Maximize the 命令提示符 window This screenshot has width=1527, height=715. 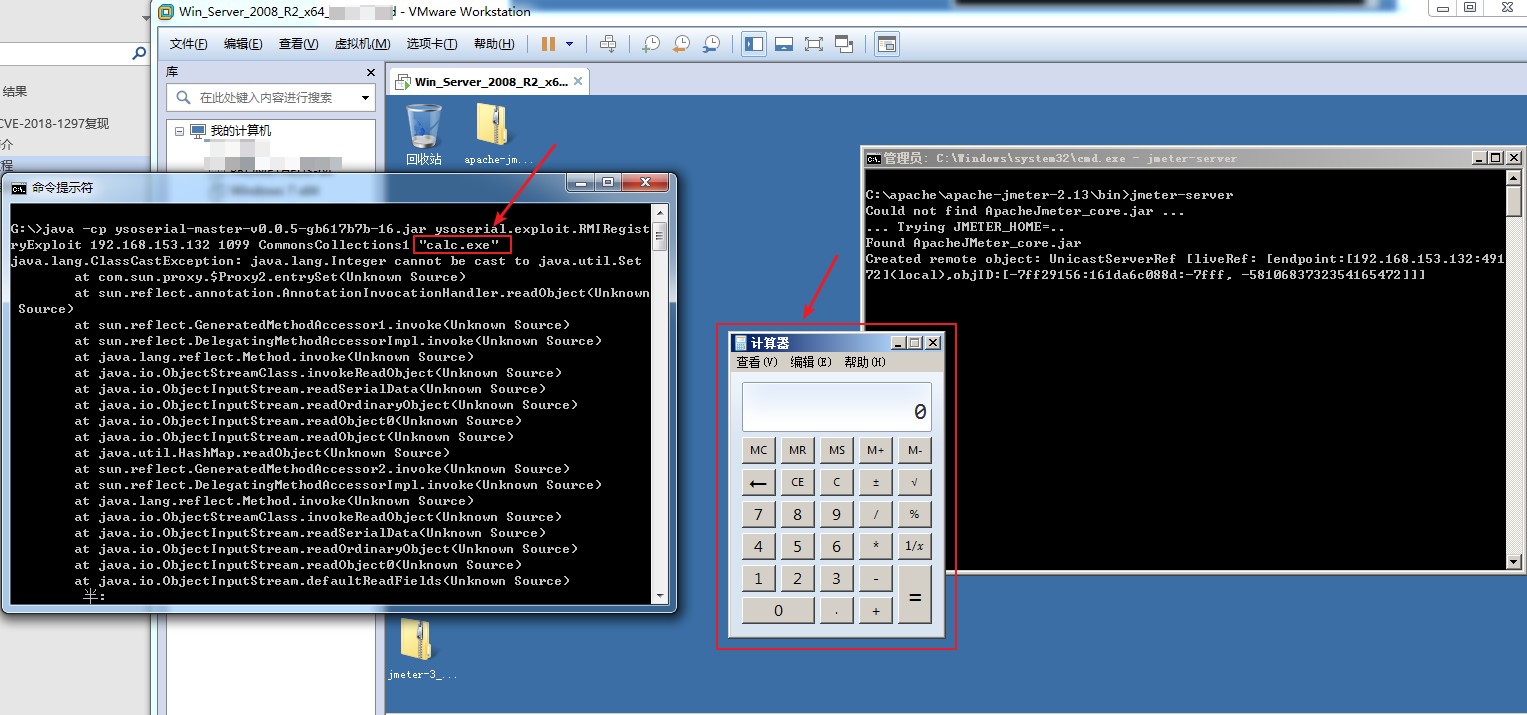(x=608, y=182)
